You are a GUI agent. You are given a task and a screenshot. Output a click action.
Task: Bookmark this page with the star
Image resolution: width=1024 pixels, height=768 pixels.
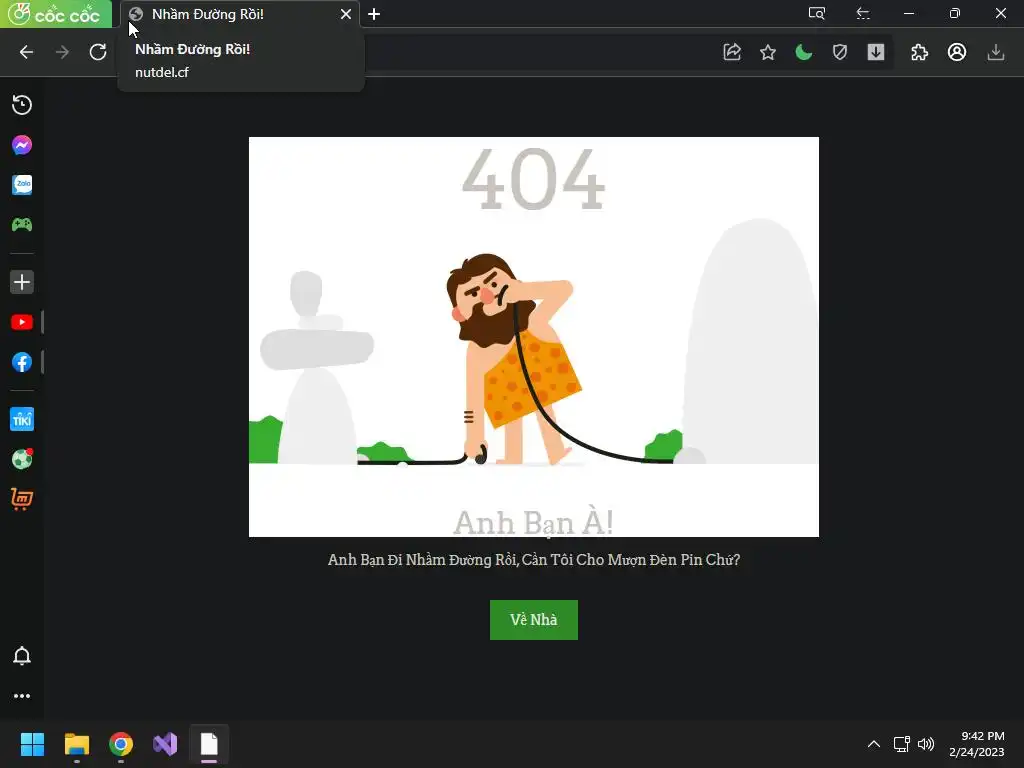768,52
